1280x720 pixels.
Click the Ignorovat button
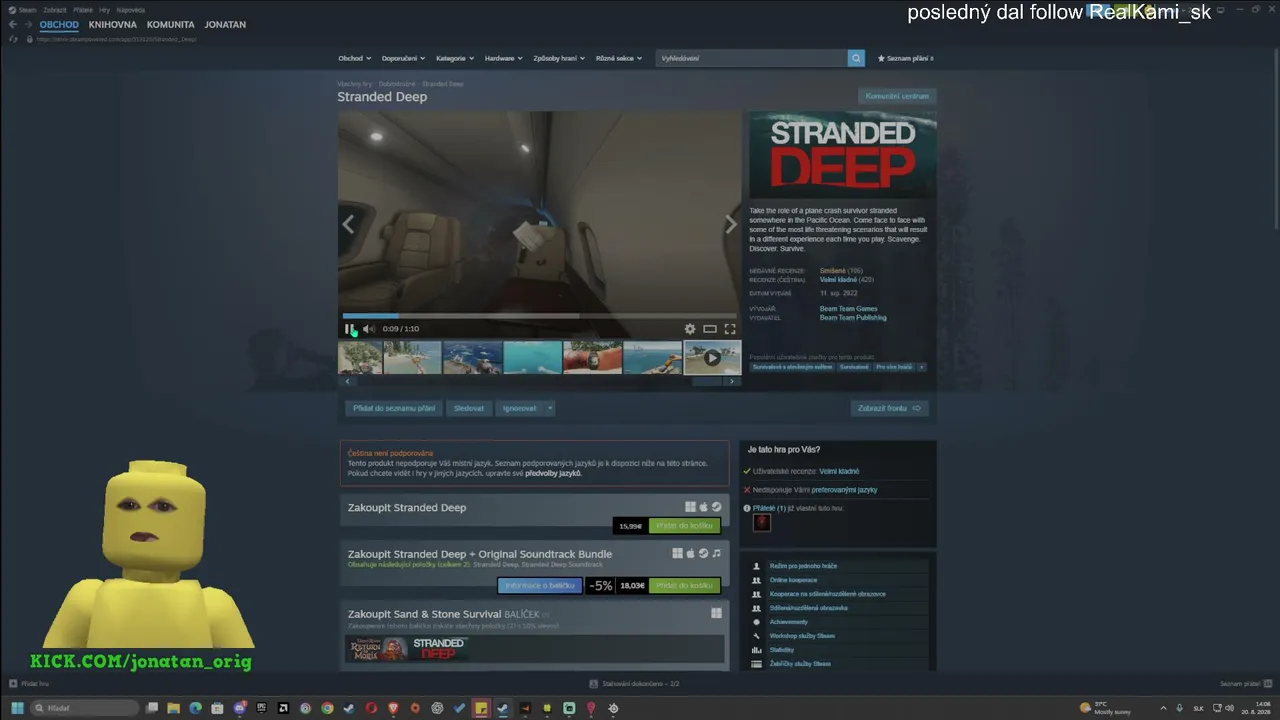[520, 408]
